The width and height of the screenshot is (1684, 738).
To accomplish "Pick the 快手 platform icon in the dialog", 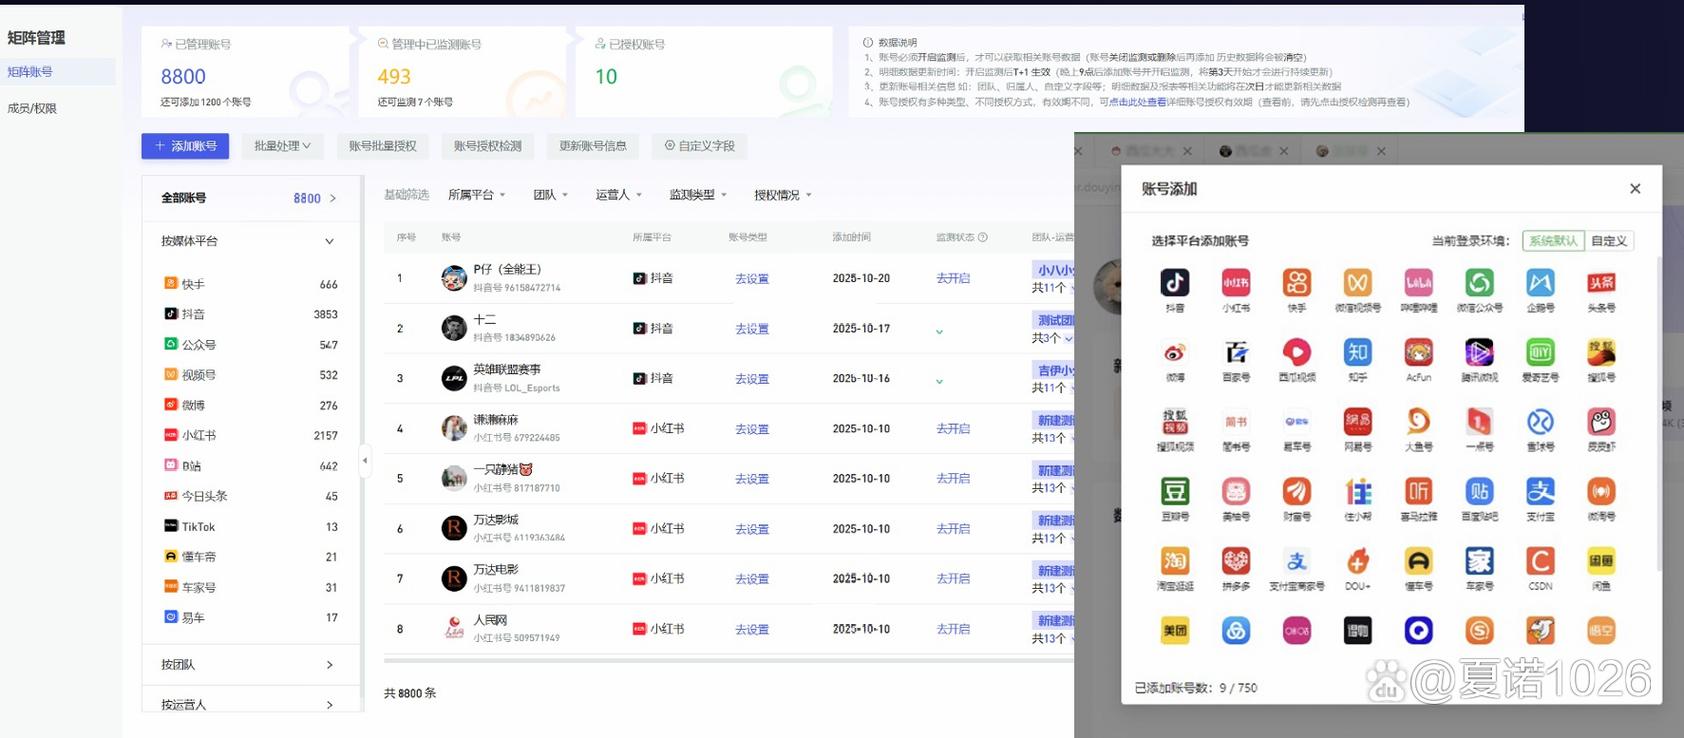I will (1297, 283).
